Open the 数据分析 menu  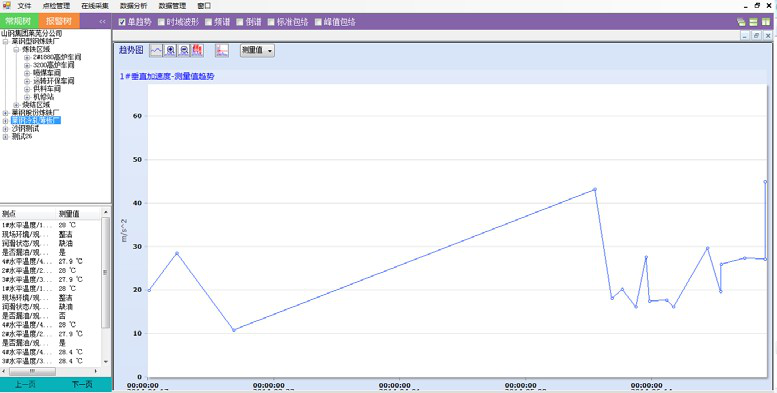click(x=133, y=6)
